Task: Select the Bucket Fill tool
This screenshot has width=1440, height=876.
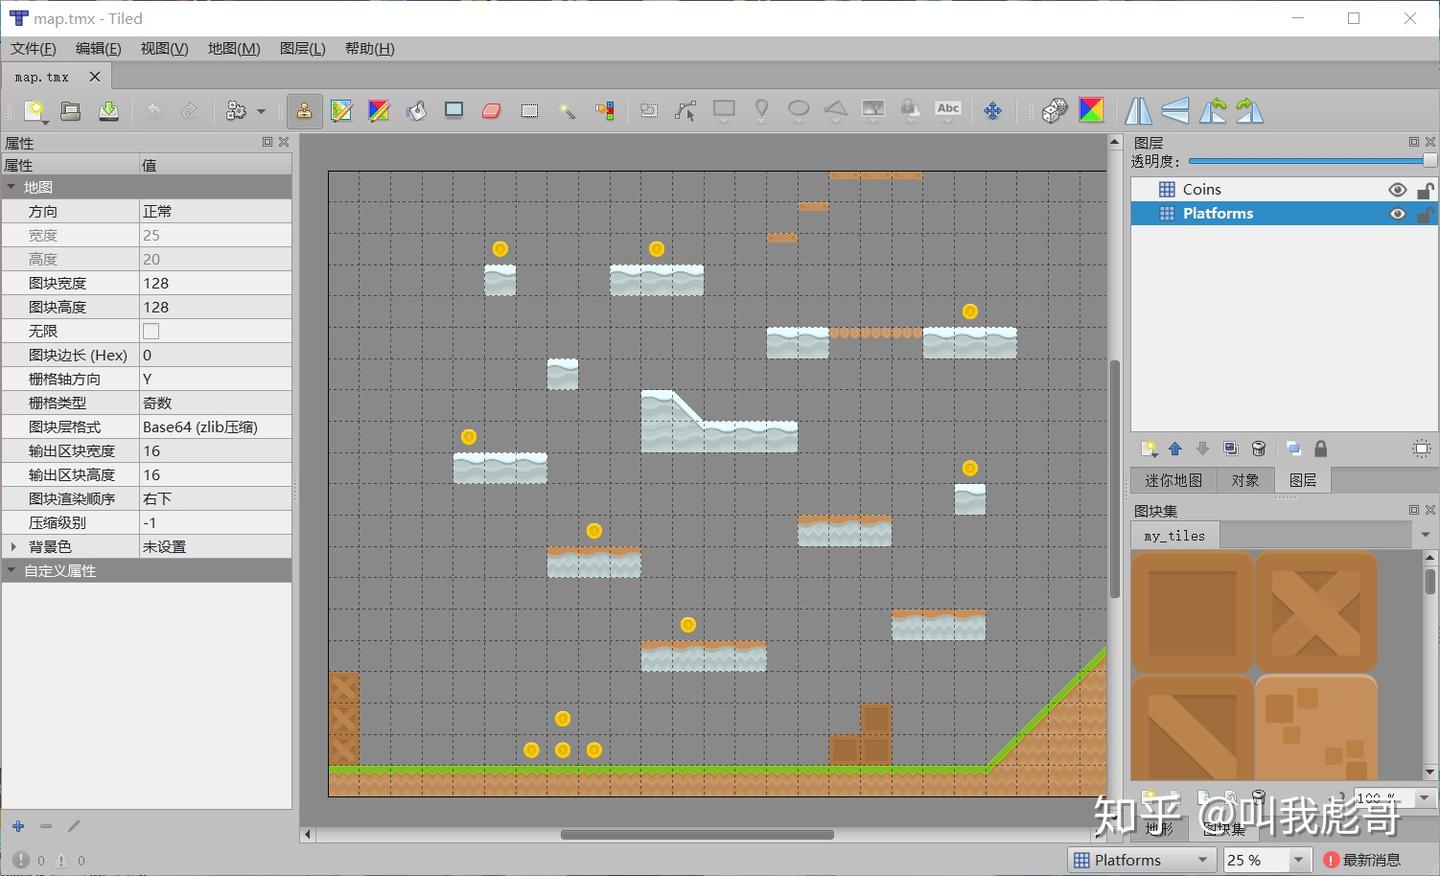Action: [x=416, y=111]
